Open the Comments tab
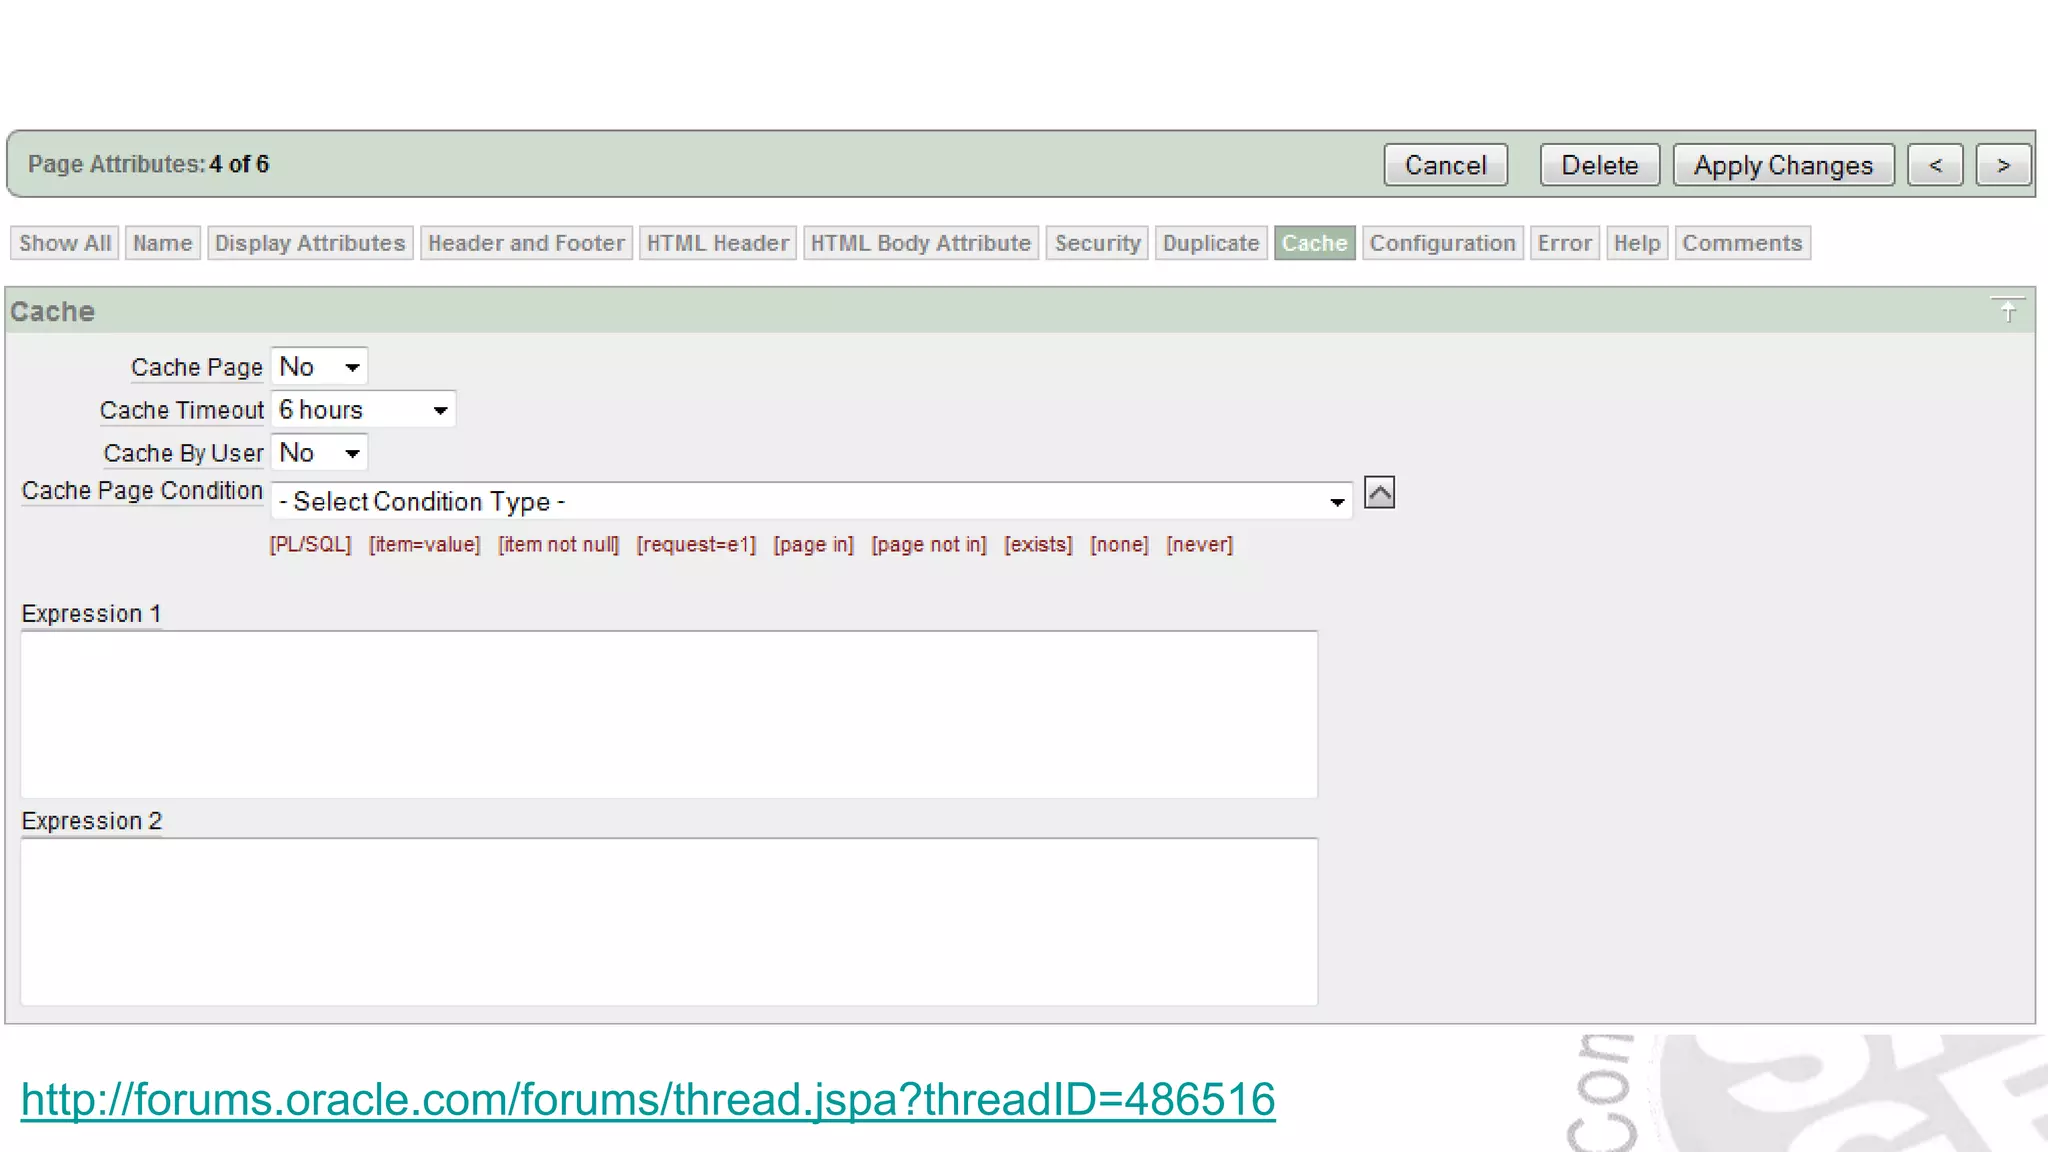 (x=1742, y=243)
